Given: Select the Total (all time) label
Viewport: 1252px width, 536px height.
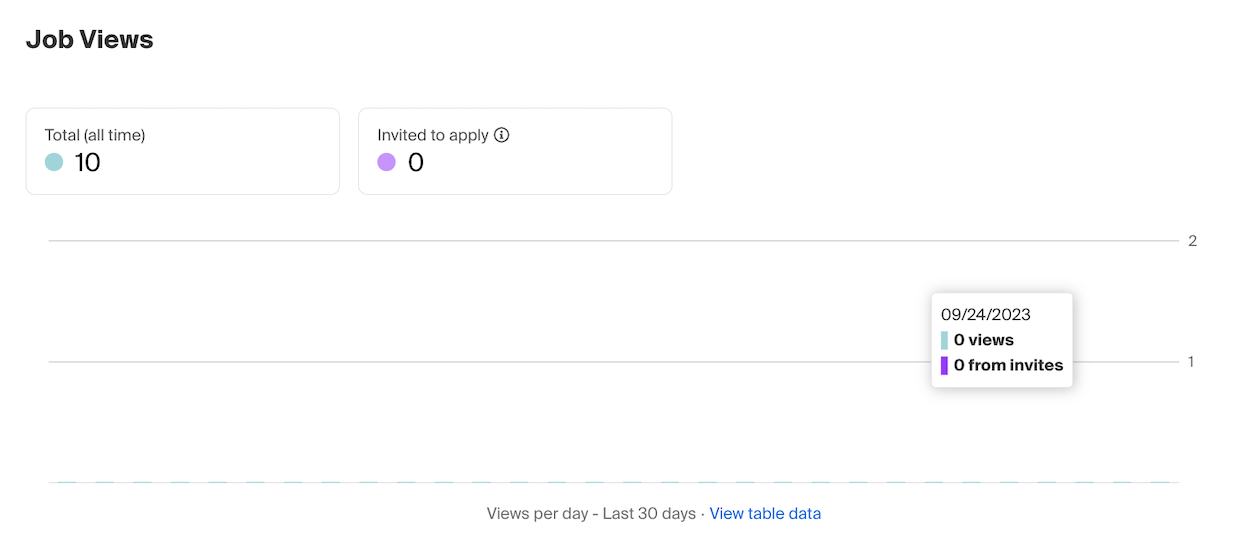Looking at the screenshot, I should [95, 135].
